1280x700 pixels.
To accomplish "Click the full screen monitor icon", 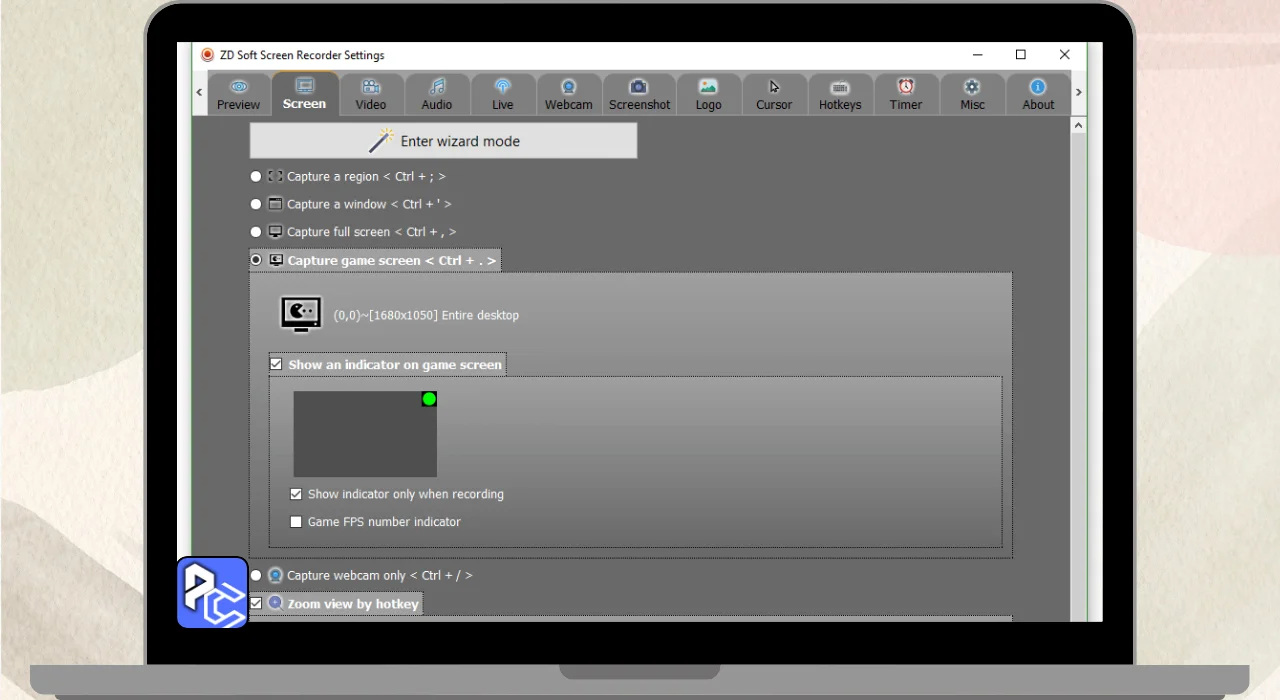I will pyautogui.click(x=275, y=232).
